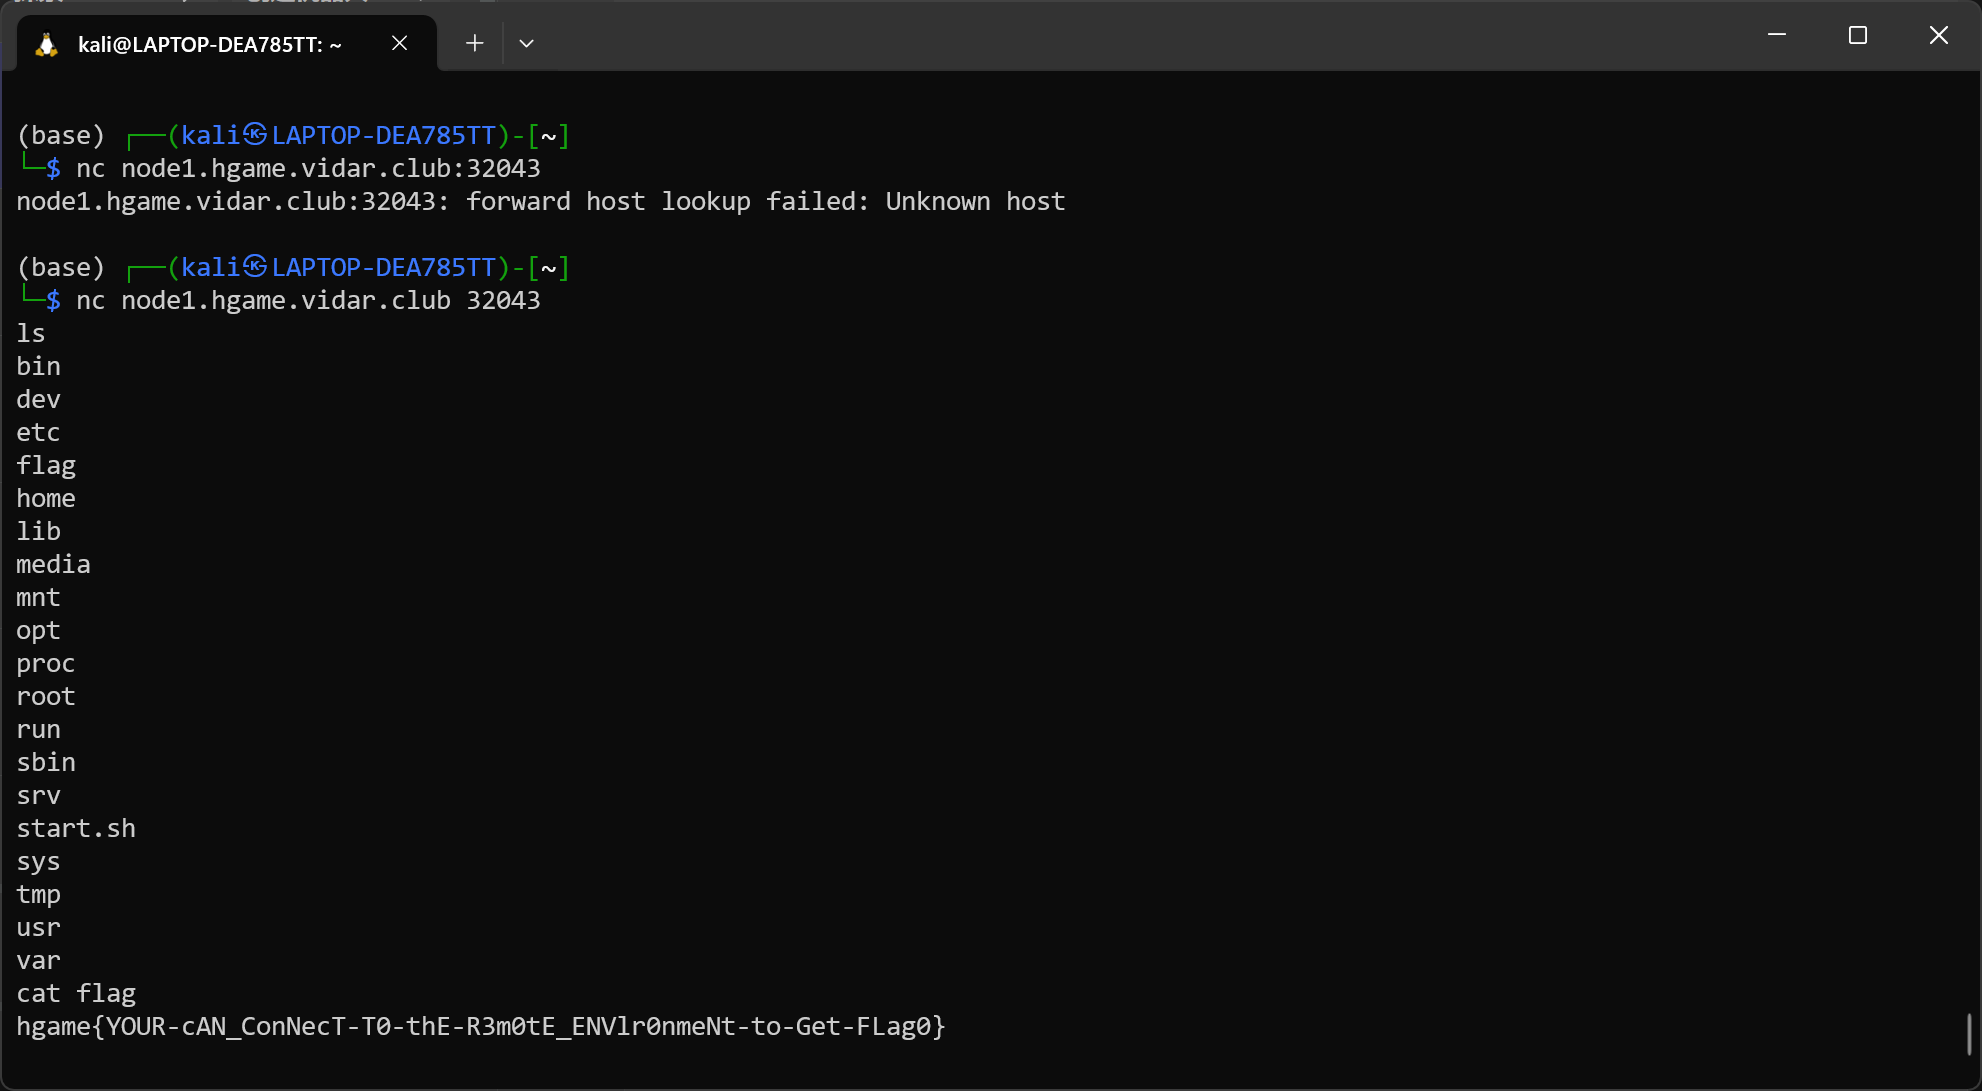Click the Kali logo symbol in the second prompt
1982x1091 pixels.
(255, 266)
